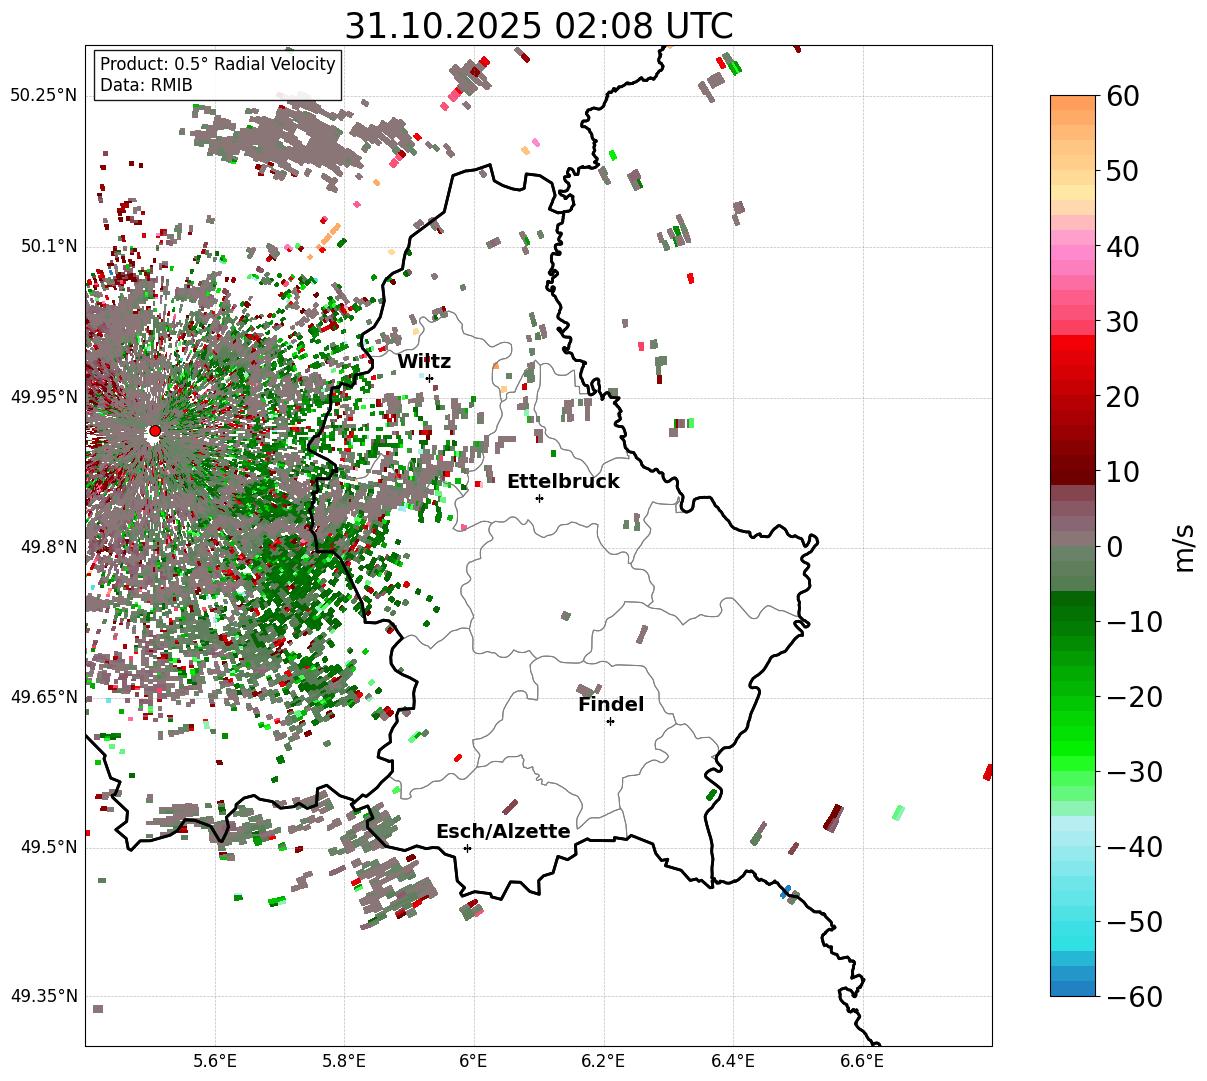Click the 6°E longitude label

[x=474, y=1061]
